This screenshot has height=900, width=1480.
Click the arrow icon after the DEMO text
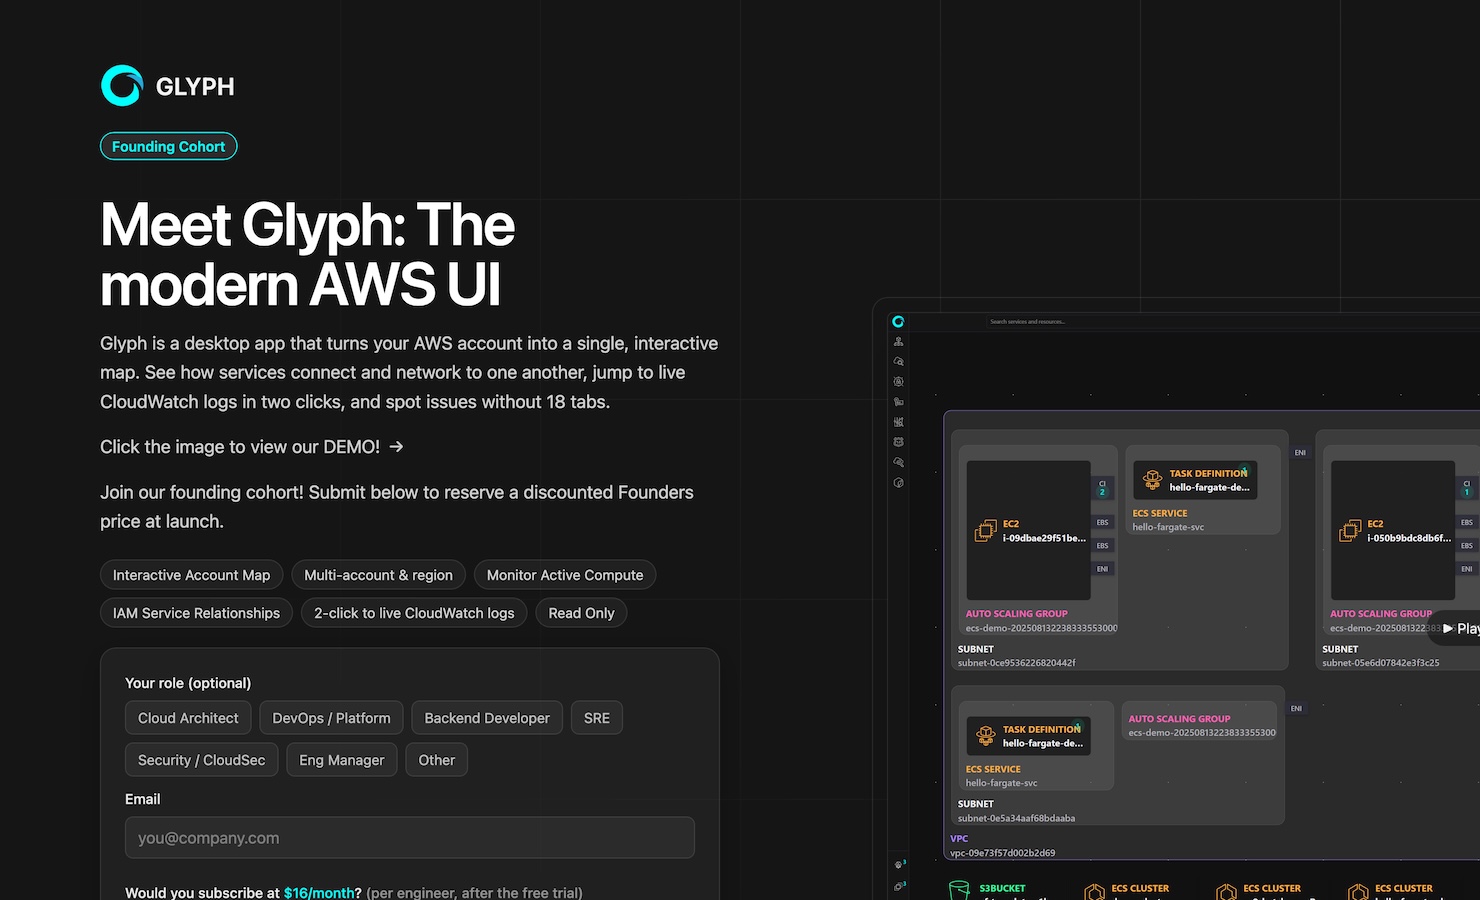[397, 447]
